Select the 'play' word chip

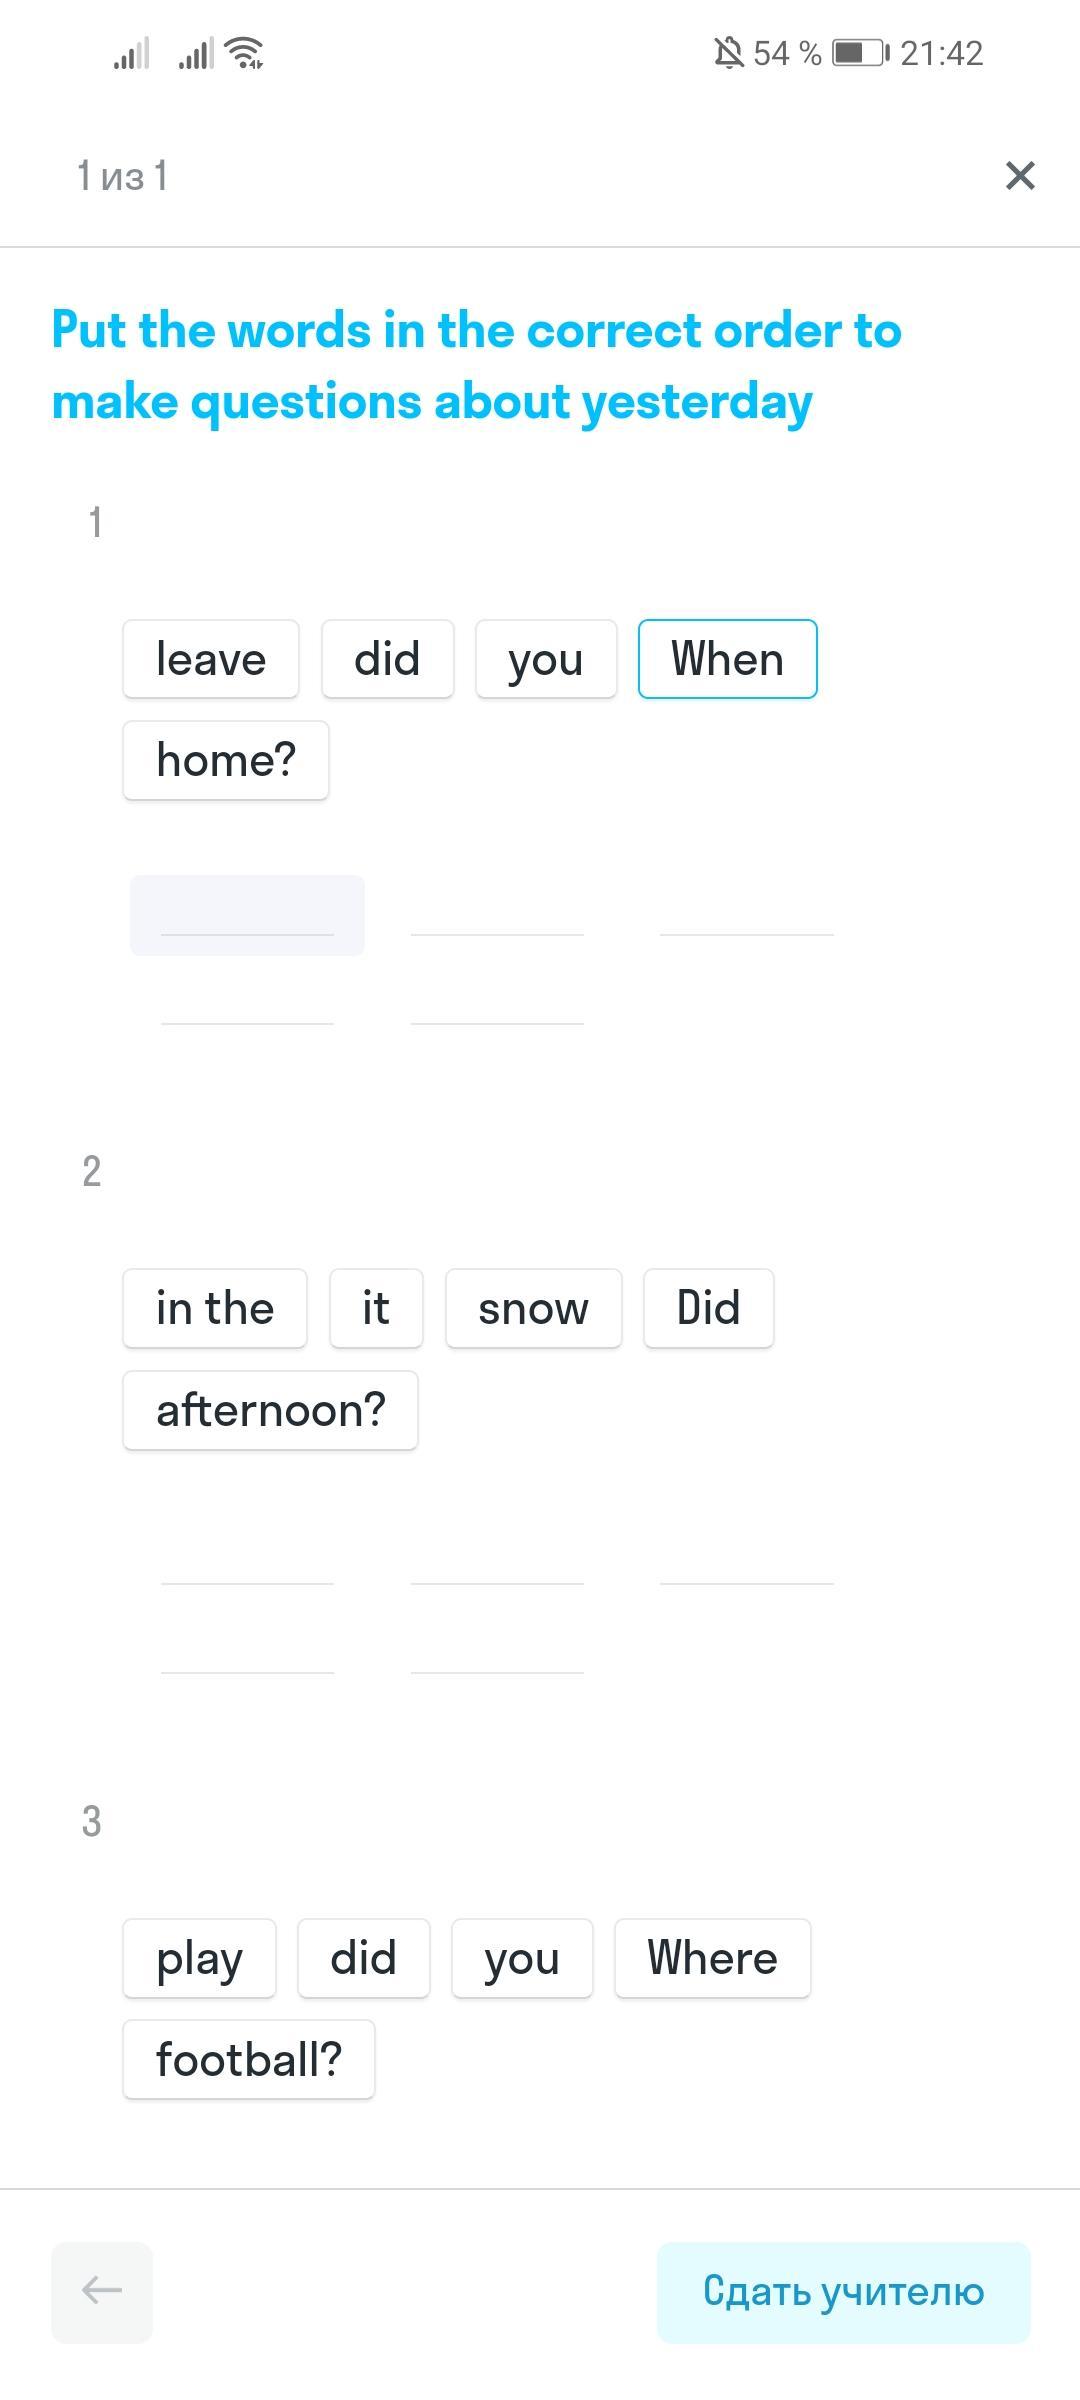point(199,1959)
